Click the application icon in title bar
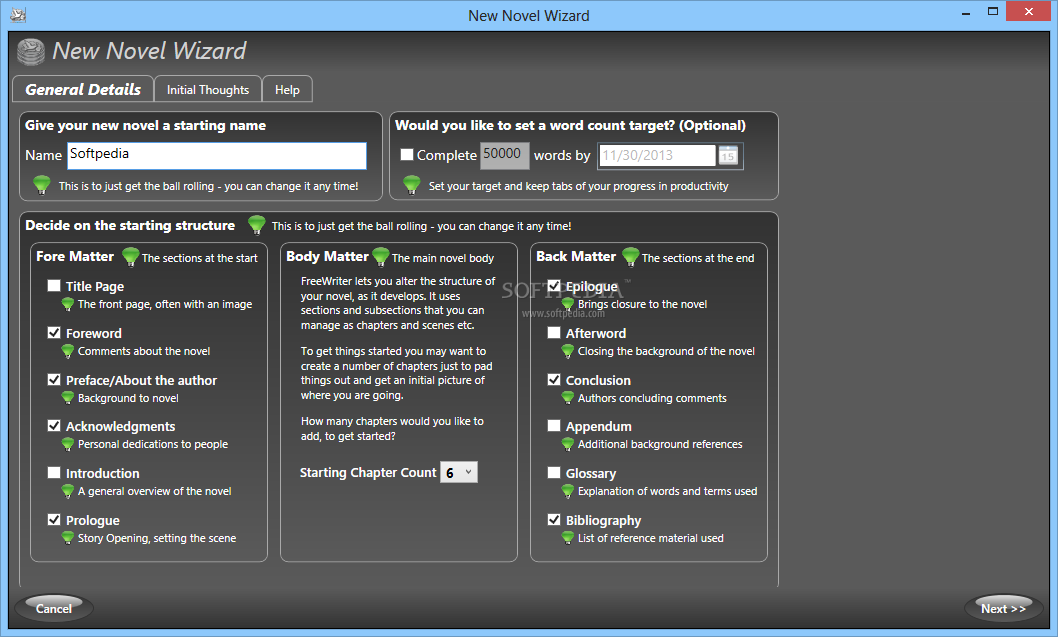The image size is (1058, 637). [18, 15]
